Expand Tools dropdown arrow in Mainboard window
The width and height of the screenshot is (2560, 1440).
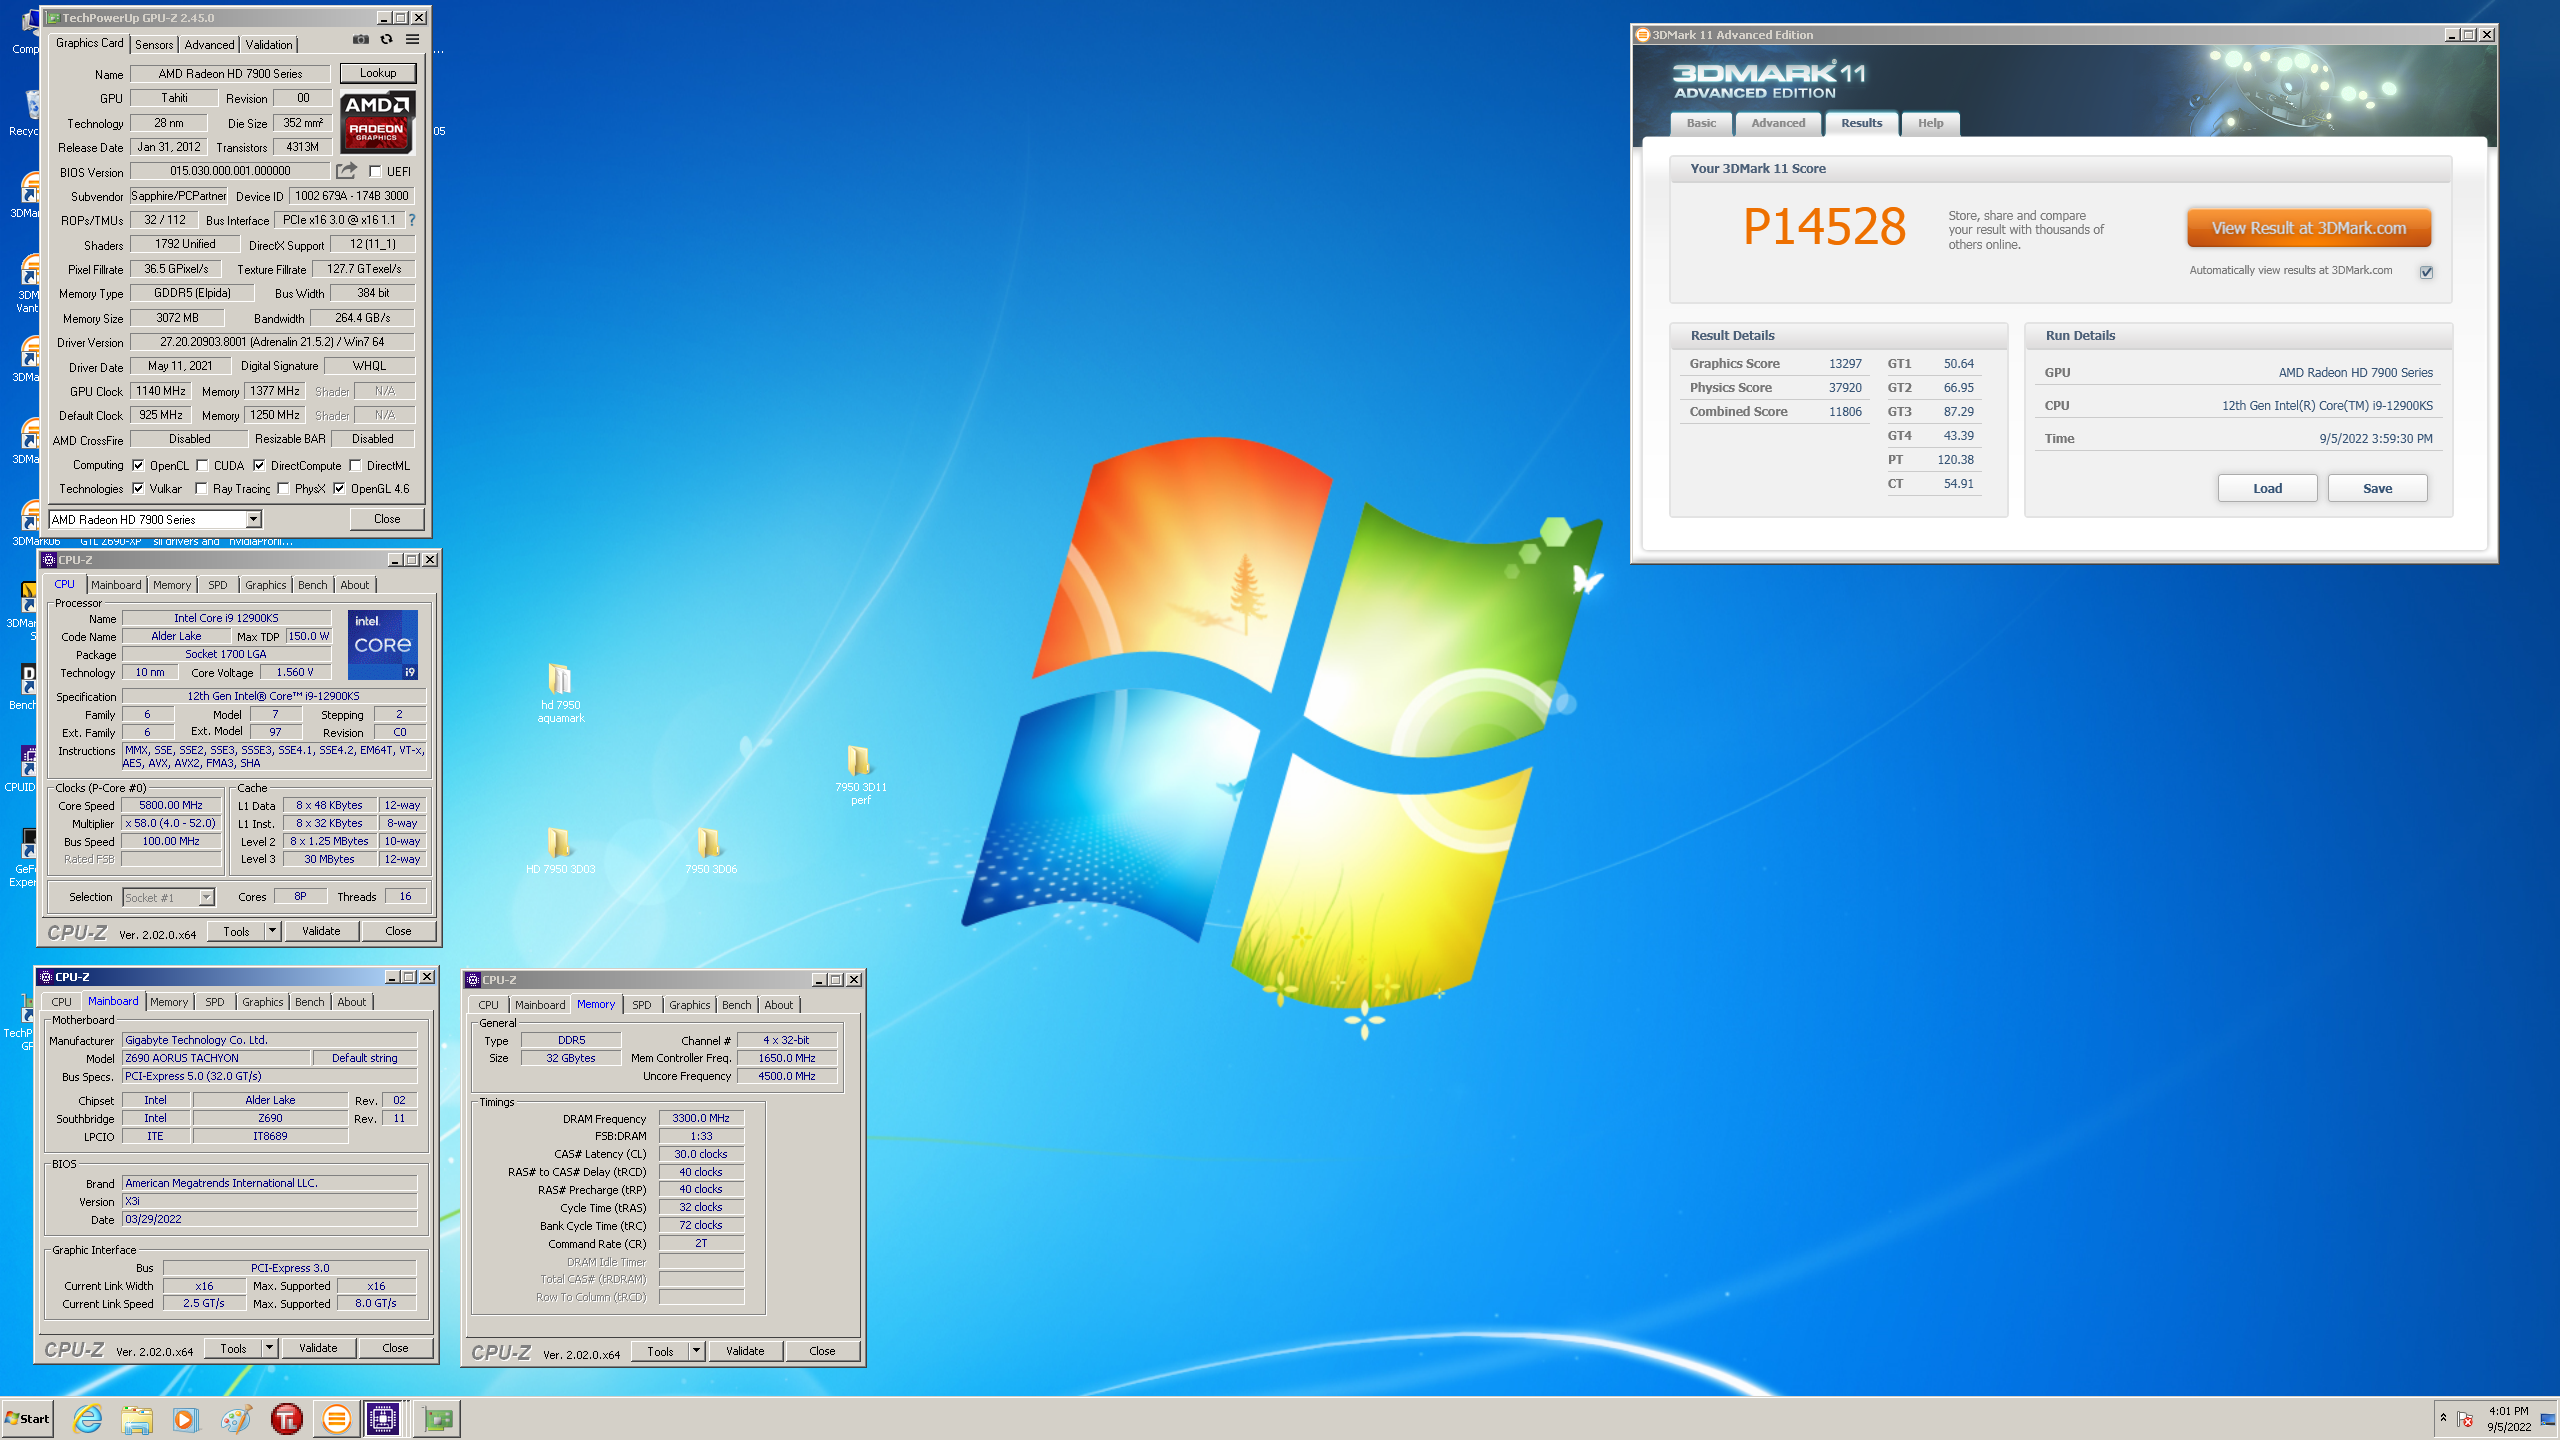point(269,1348)
